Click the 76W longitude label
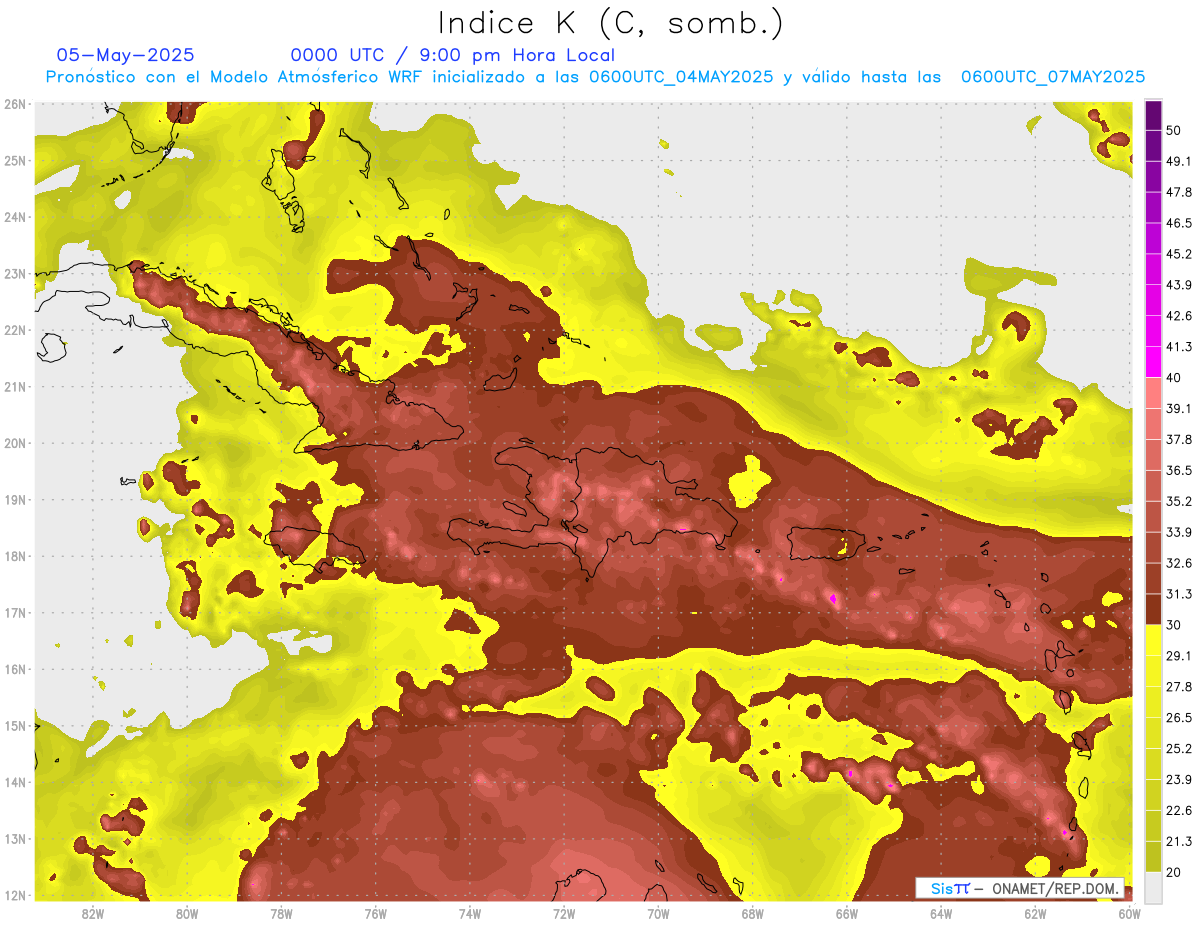 (376, 913)
